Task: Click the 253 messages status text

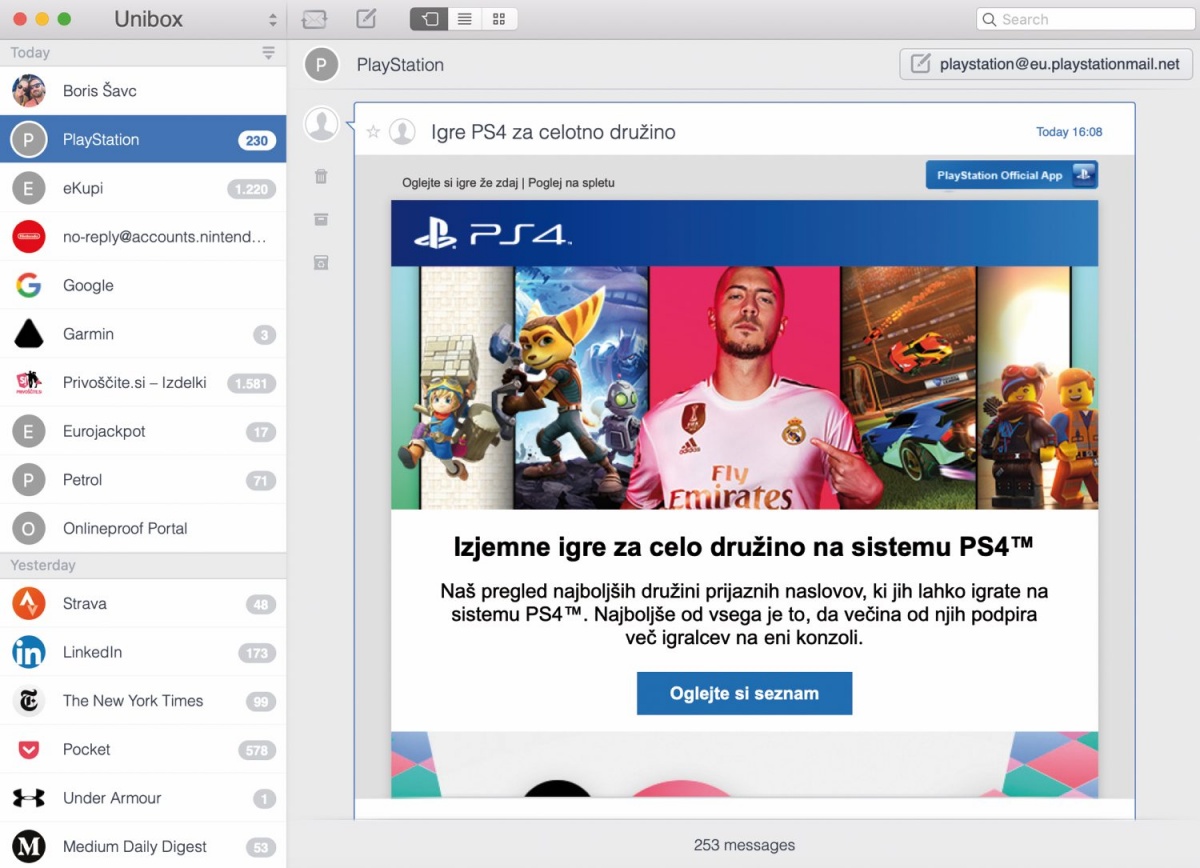Action: coord(744,845)
